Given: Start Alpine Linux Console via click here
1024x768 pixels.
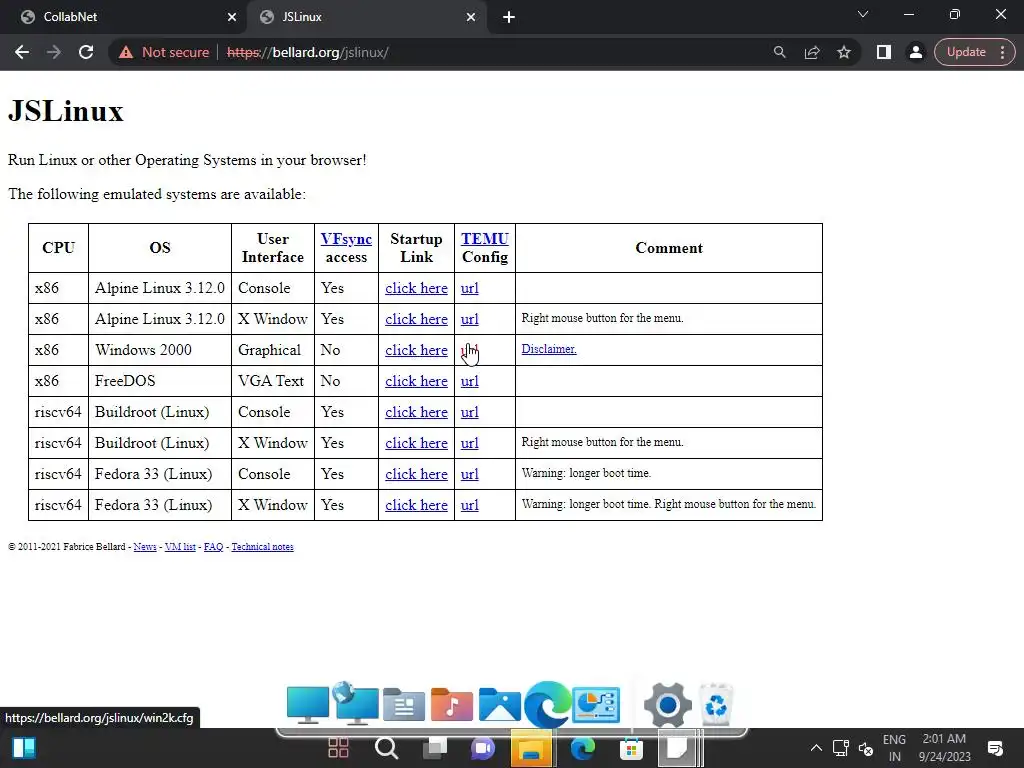Looking at the screenshot, I should pyautogui.click(x=416, y=288).
